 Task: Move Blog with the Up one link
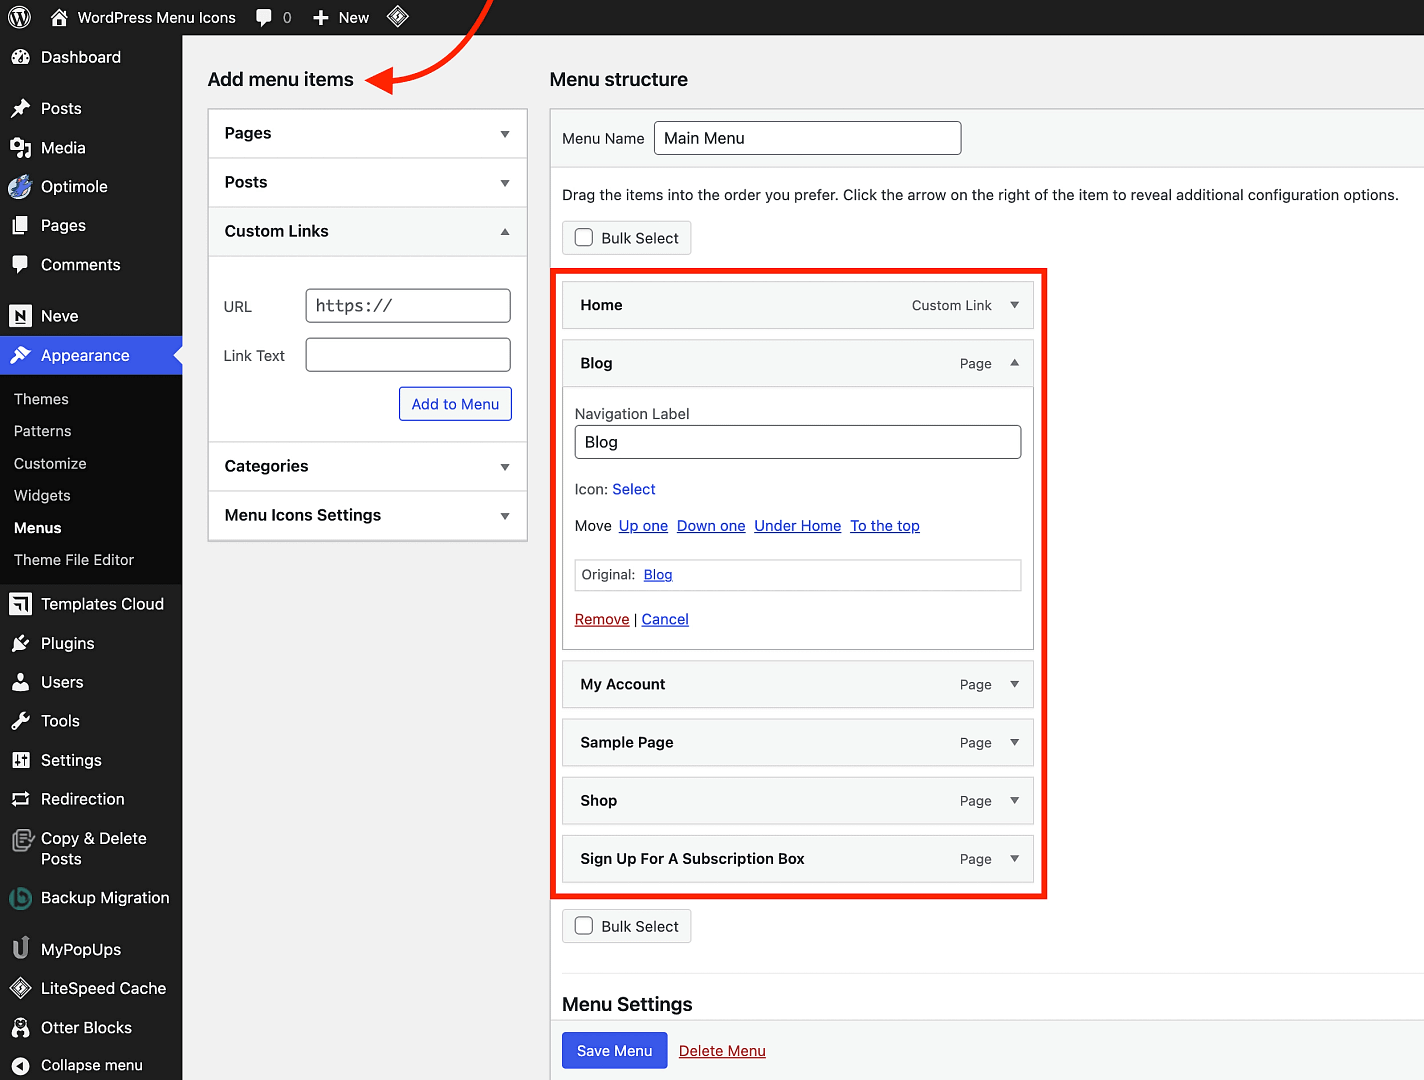[643, 526]
